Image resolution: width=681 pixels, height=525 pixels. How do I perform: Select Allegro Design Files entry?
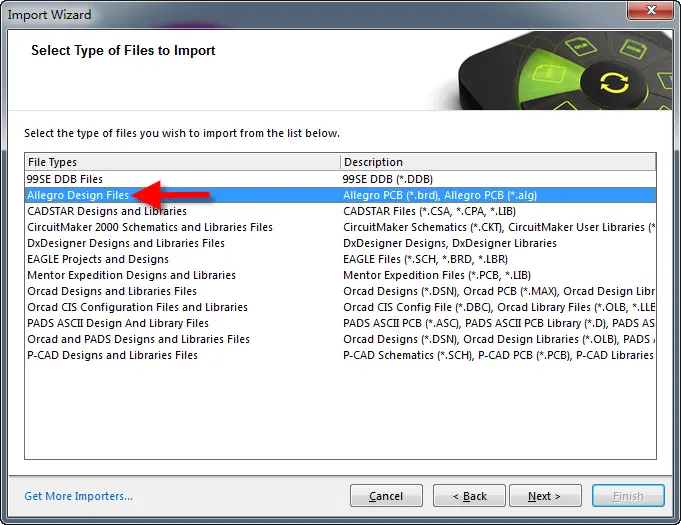click(x=340, y=195)
